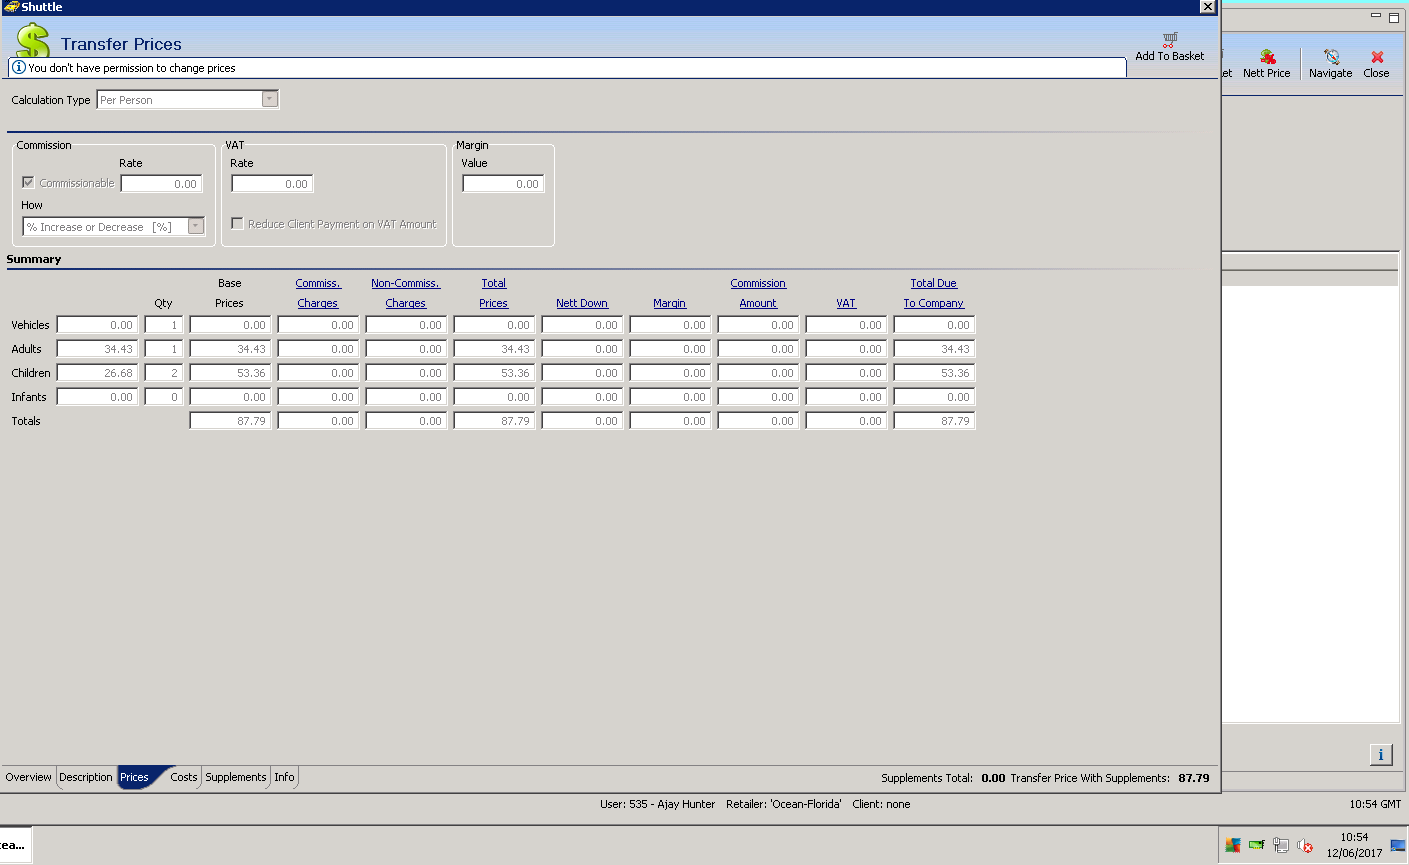Click the Nett Down column link
1409x865 pixels.
(x=581, y=303)
